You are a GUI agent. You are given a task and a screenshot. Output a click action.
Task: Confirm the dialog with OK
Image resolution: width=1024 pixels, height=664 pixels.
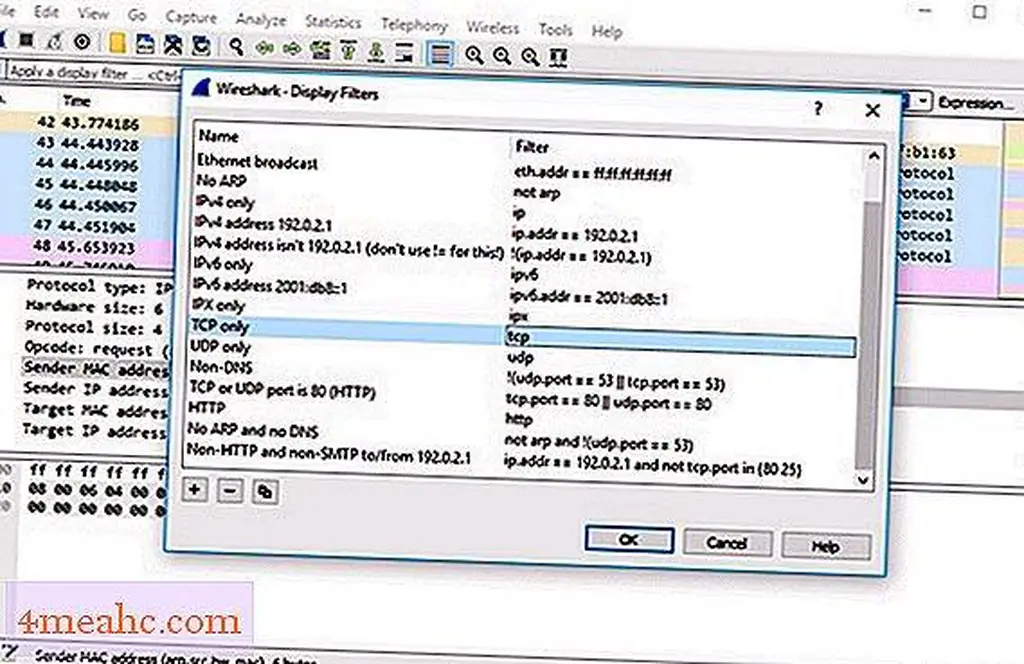[629, 539]
